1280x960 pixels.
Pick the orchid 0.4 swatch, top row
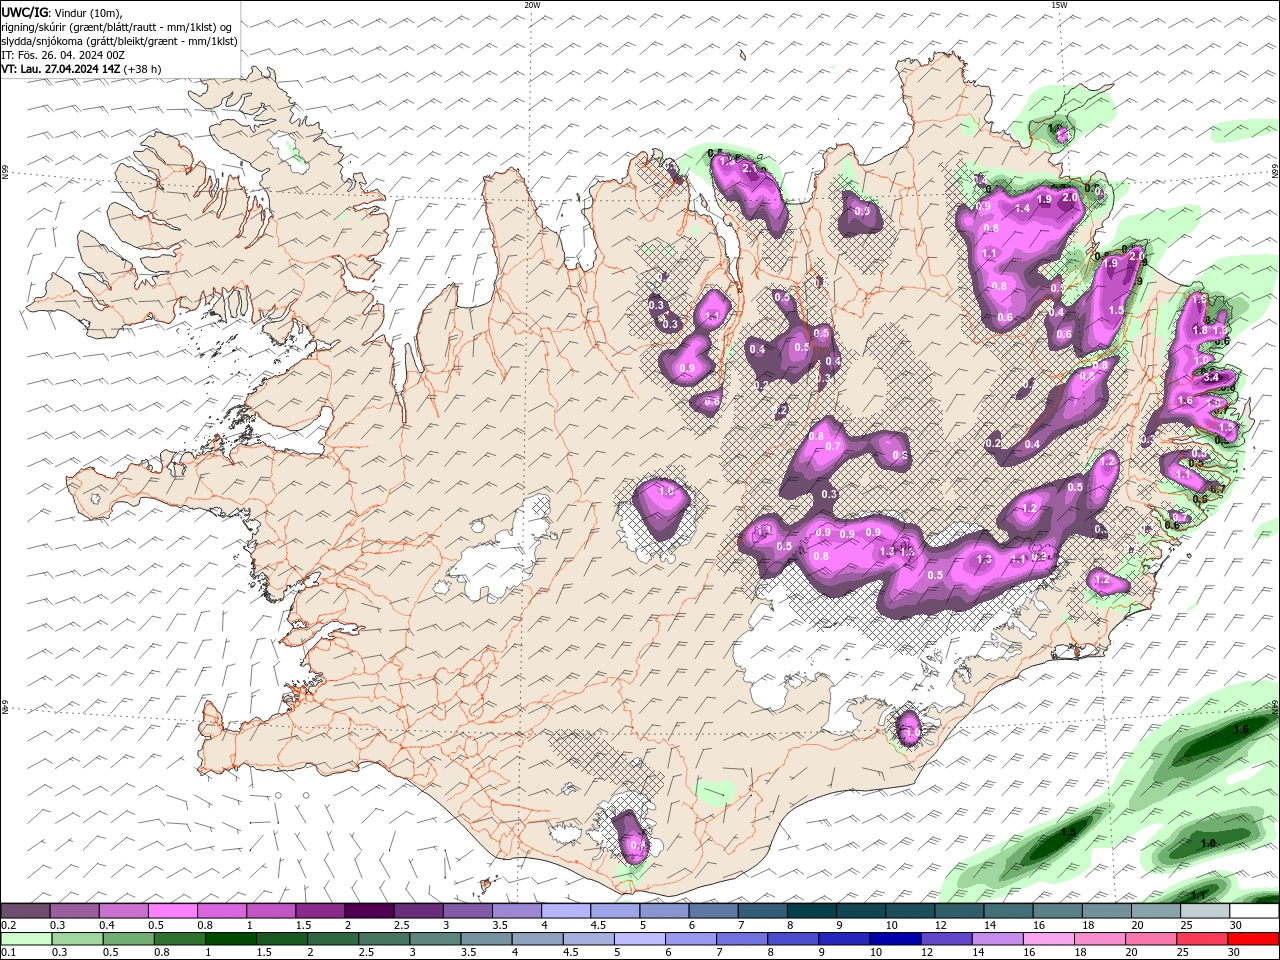tap(123, 911)
